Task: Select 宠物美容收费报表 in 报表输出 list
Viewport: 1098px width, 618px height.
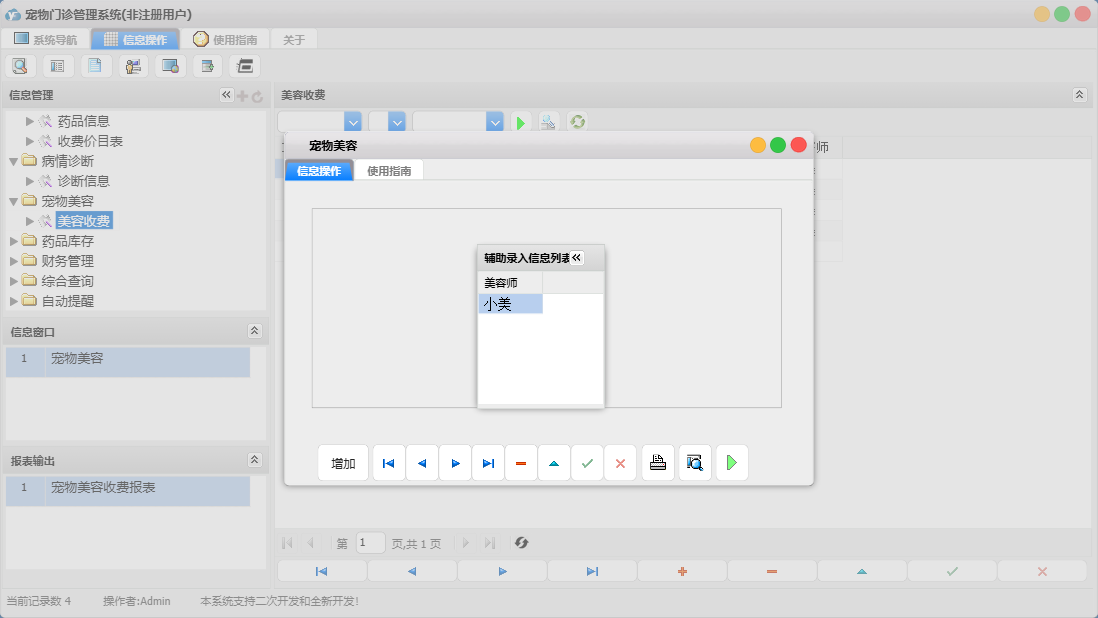Action: pyautogui.click(x=103, y=488)
